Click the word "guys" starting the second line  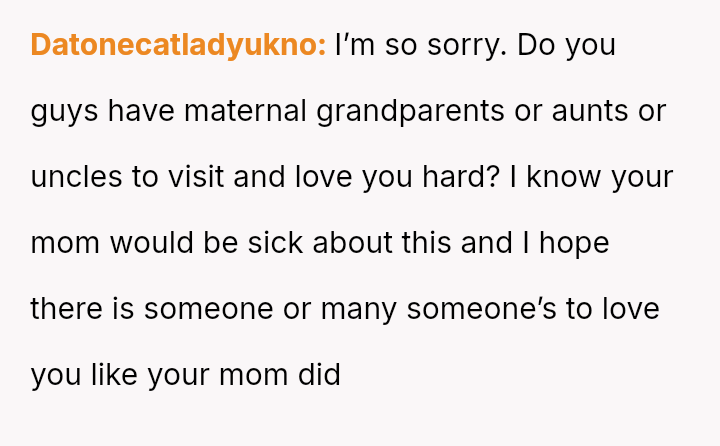(x=64, y=113)
